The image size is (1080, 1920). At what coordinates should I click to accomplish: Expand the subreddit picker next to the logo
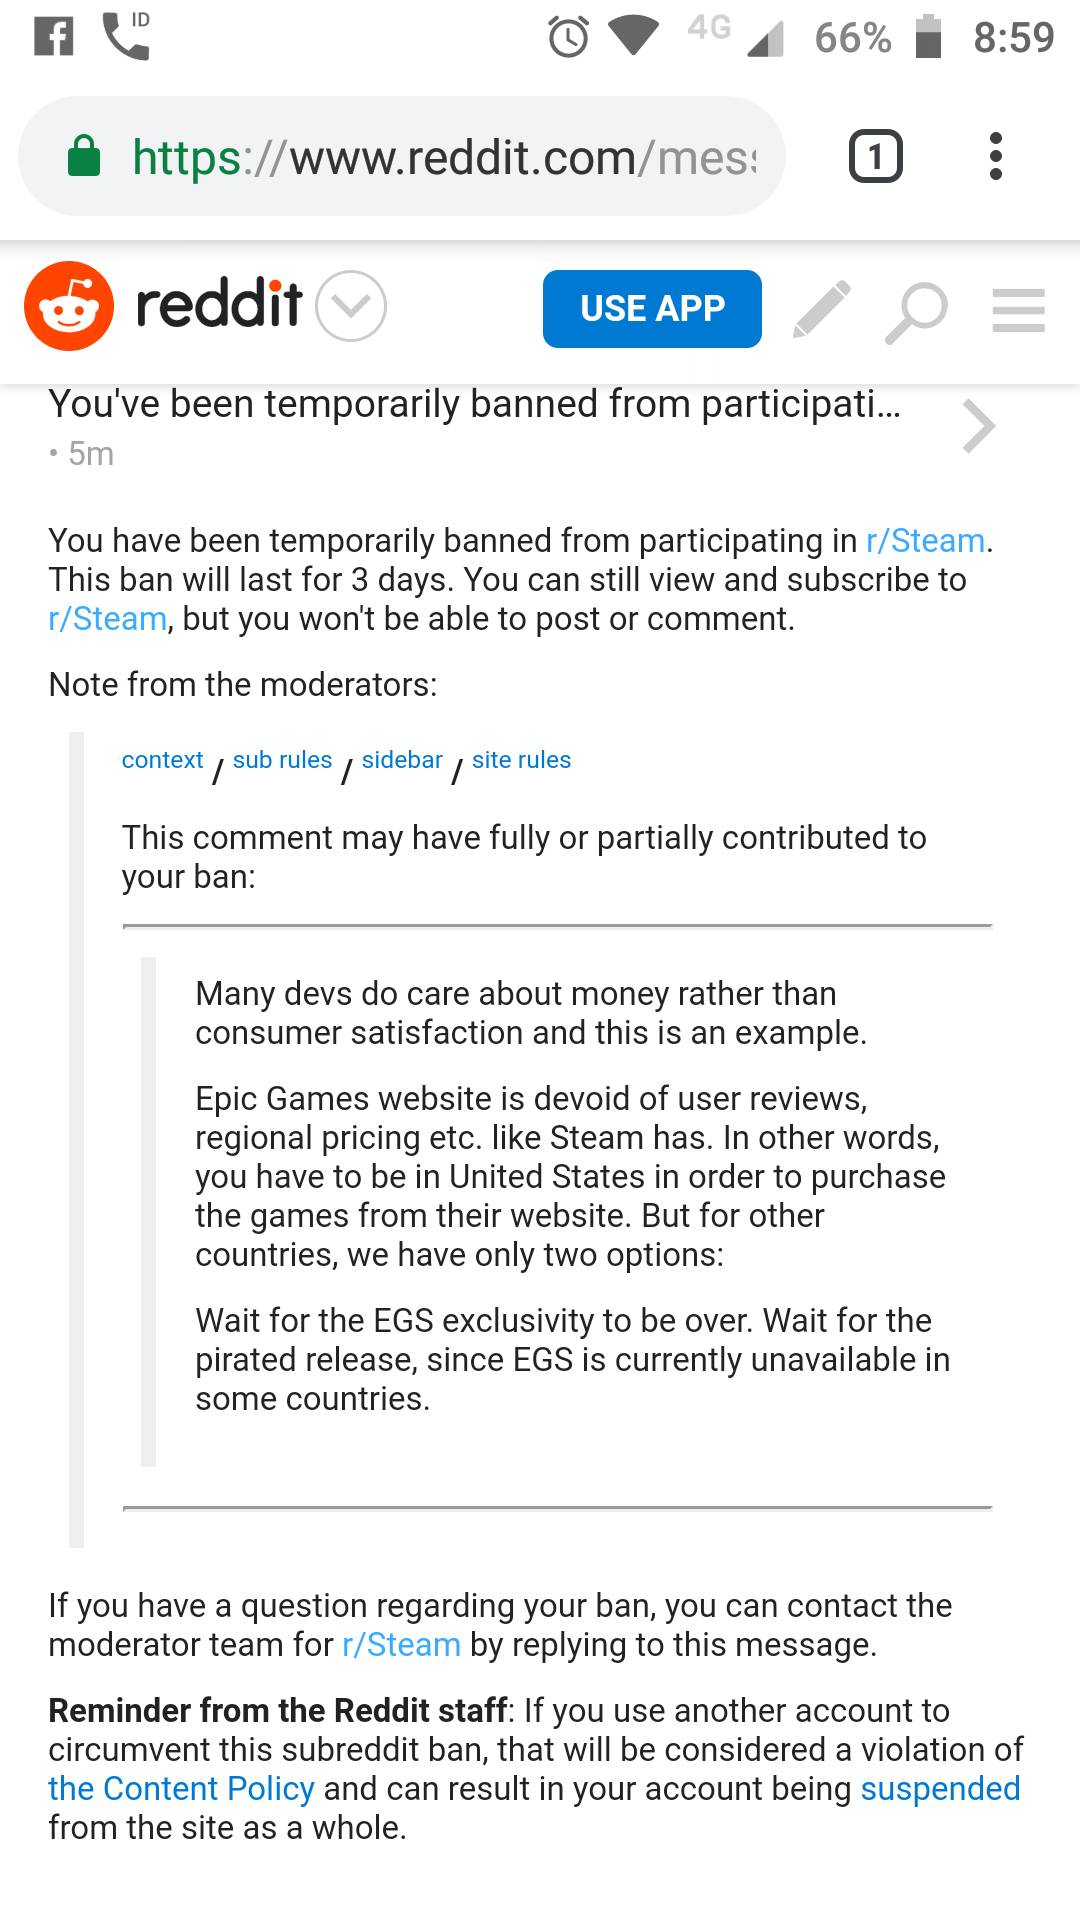tap(349, 308)
